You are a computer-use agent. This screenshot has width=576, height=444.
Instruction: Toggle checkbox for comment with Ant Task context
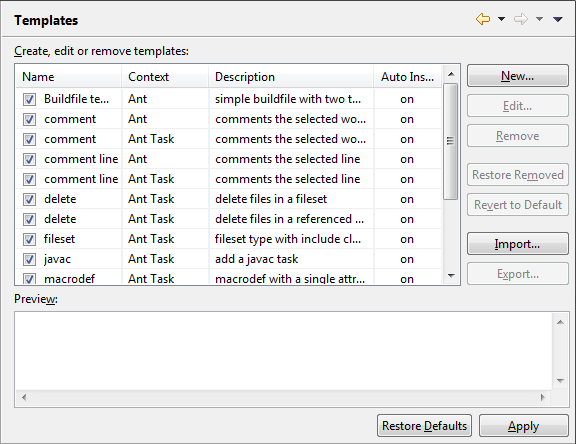point(29,139)
